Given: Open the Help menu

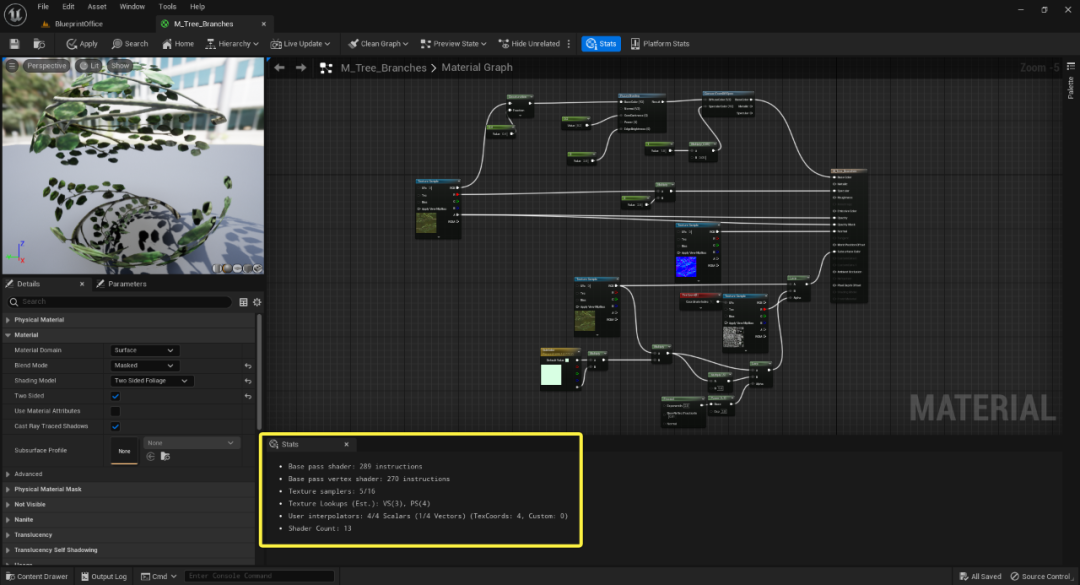Looking at the screenshot, I should point(198,6).
